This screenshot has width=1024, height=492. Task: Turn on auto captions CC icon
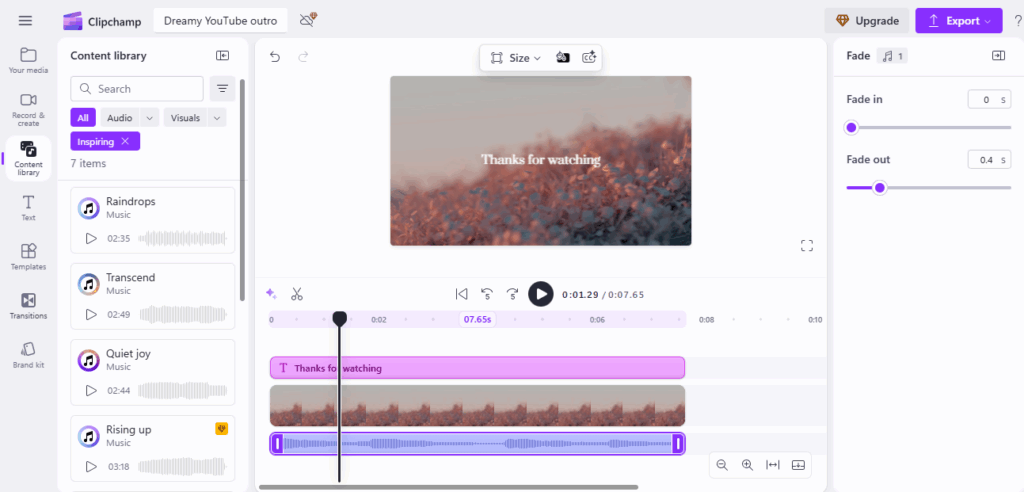(x=589, y=57)
